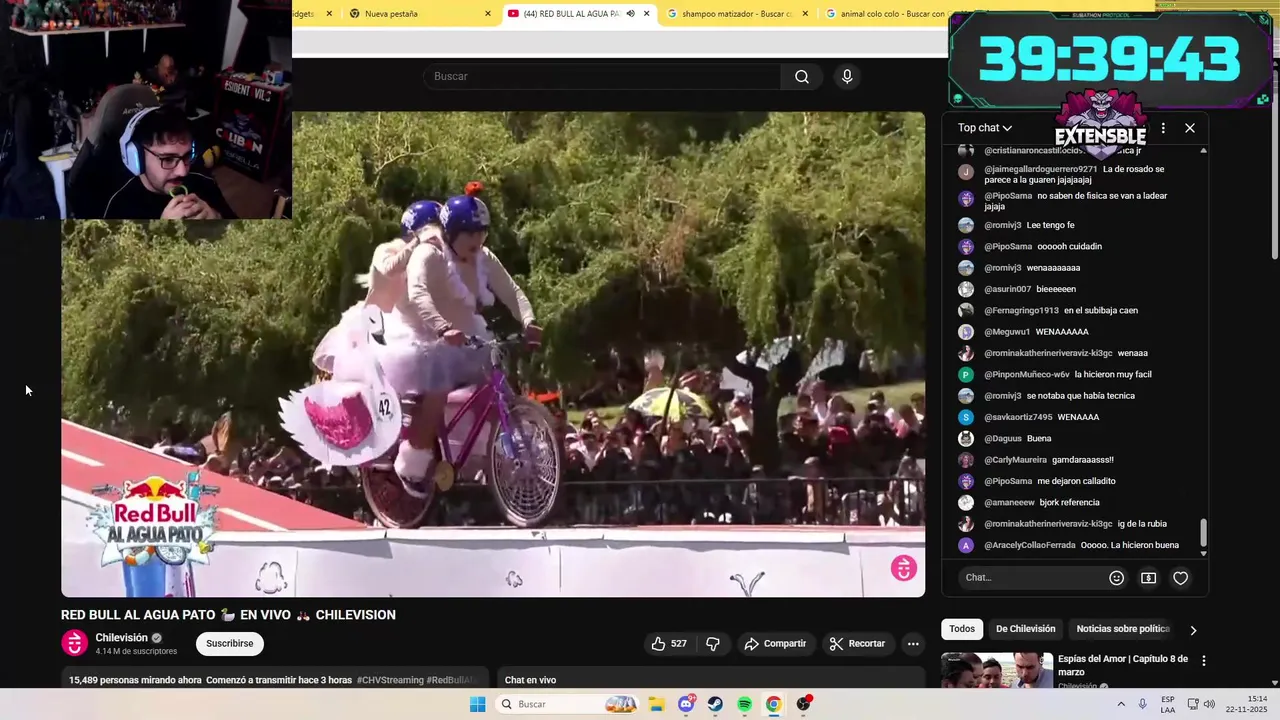Click the Suscribirse button
The image size is (1280, 720).
click(x=230, y=644)
